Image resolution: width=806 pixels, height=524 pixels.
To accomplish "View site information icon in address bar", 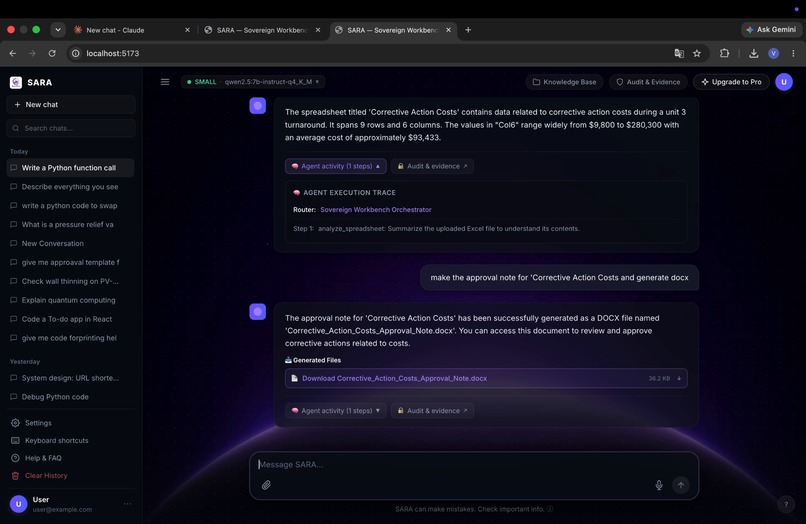I will click(76, 53).
